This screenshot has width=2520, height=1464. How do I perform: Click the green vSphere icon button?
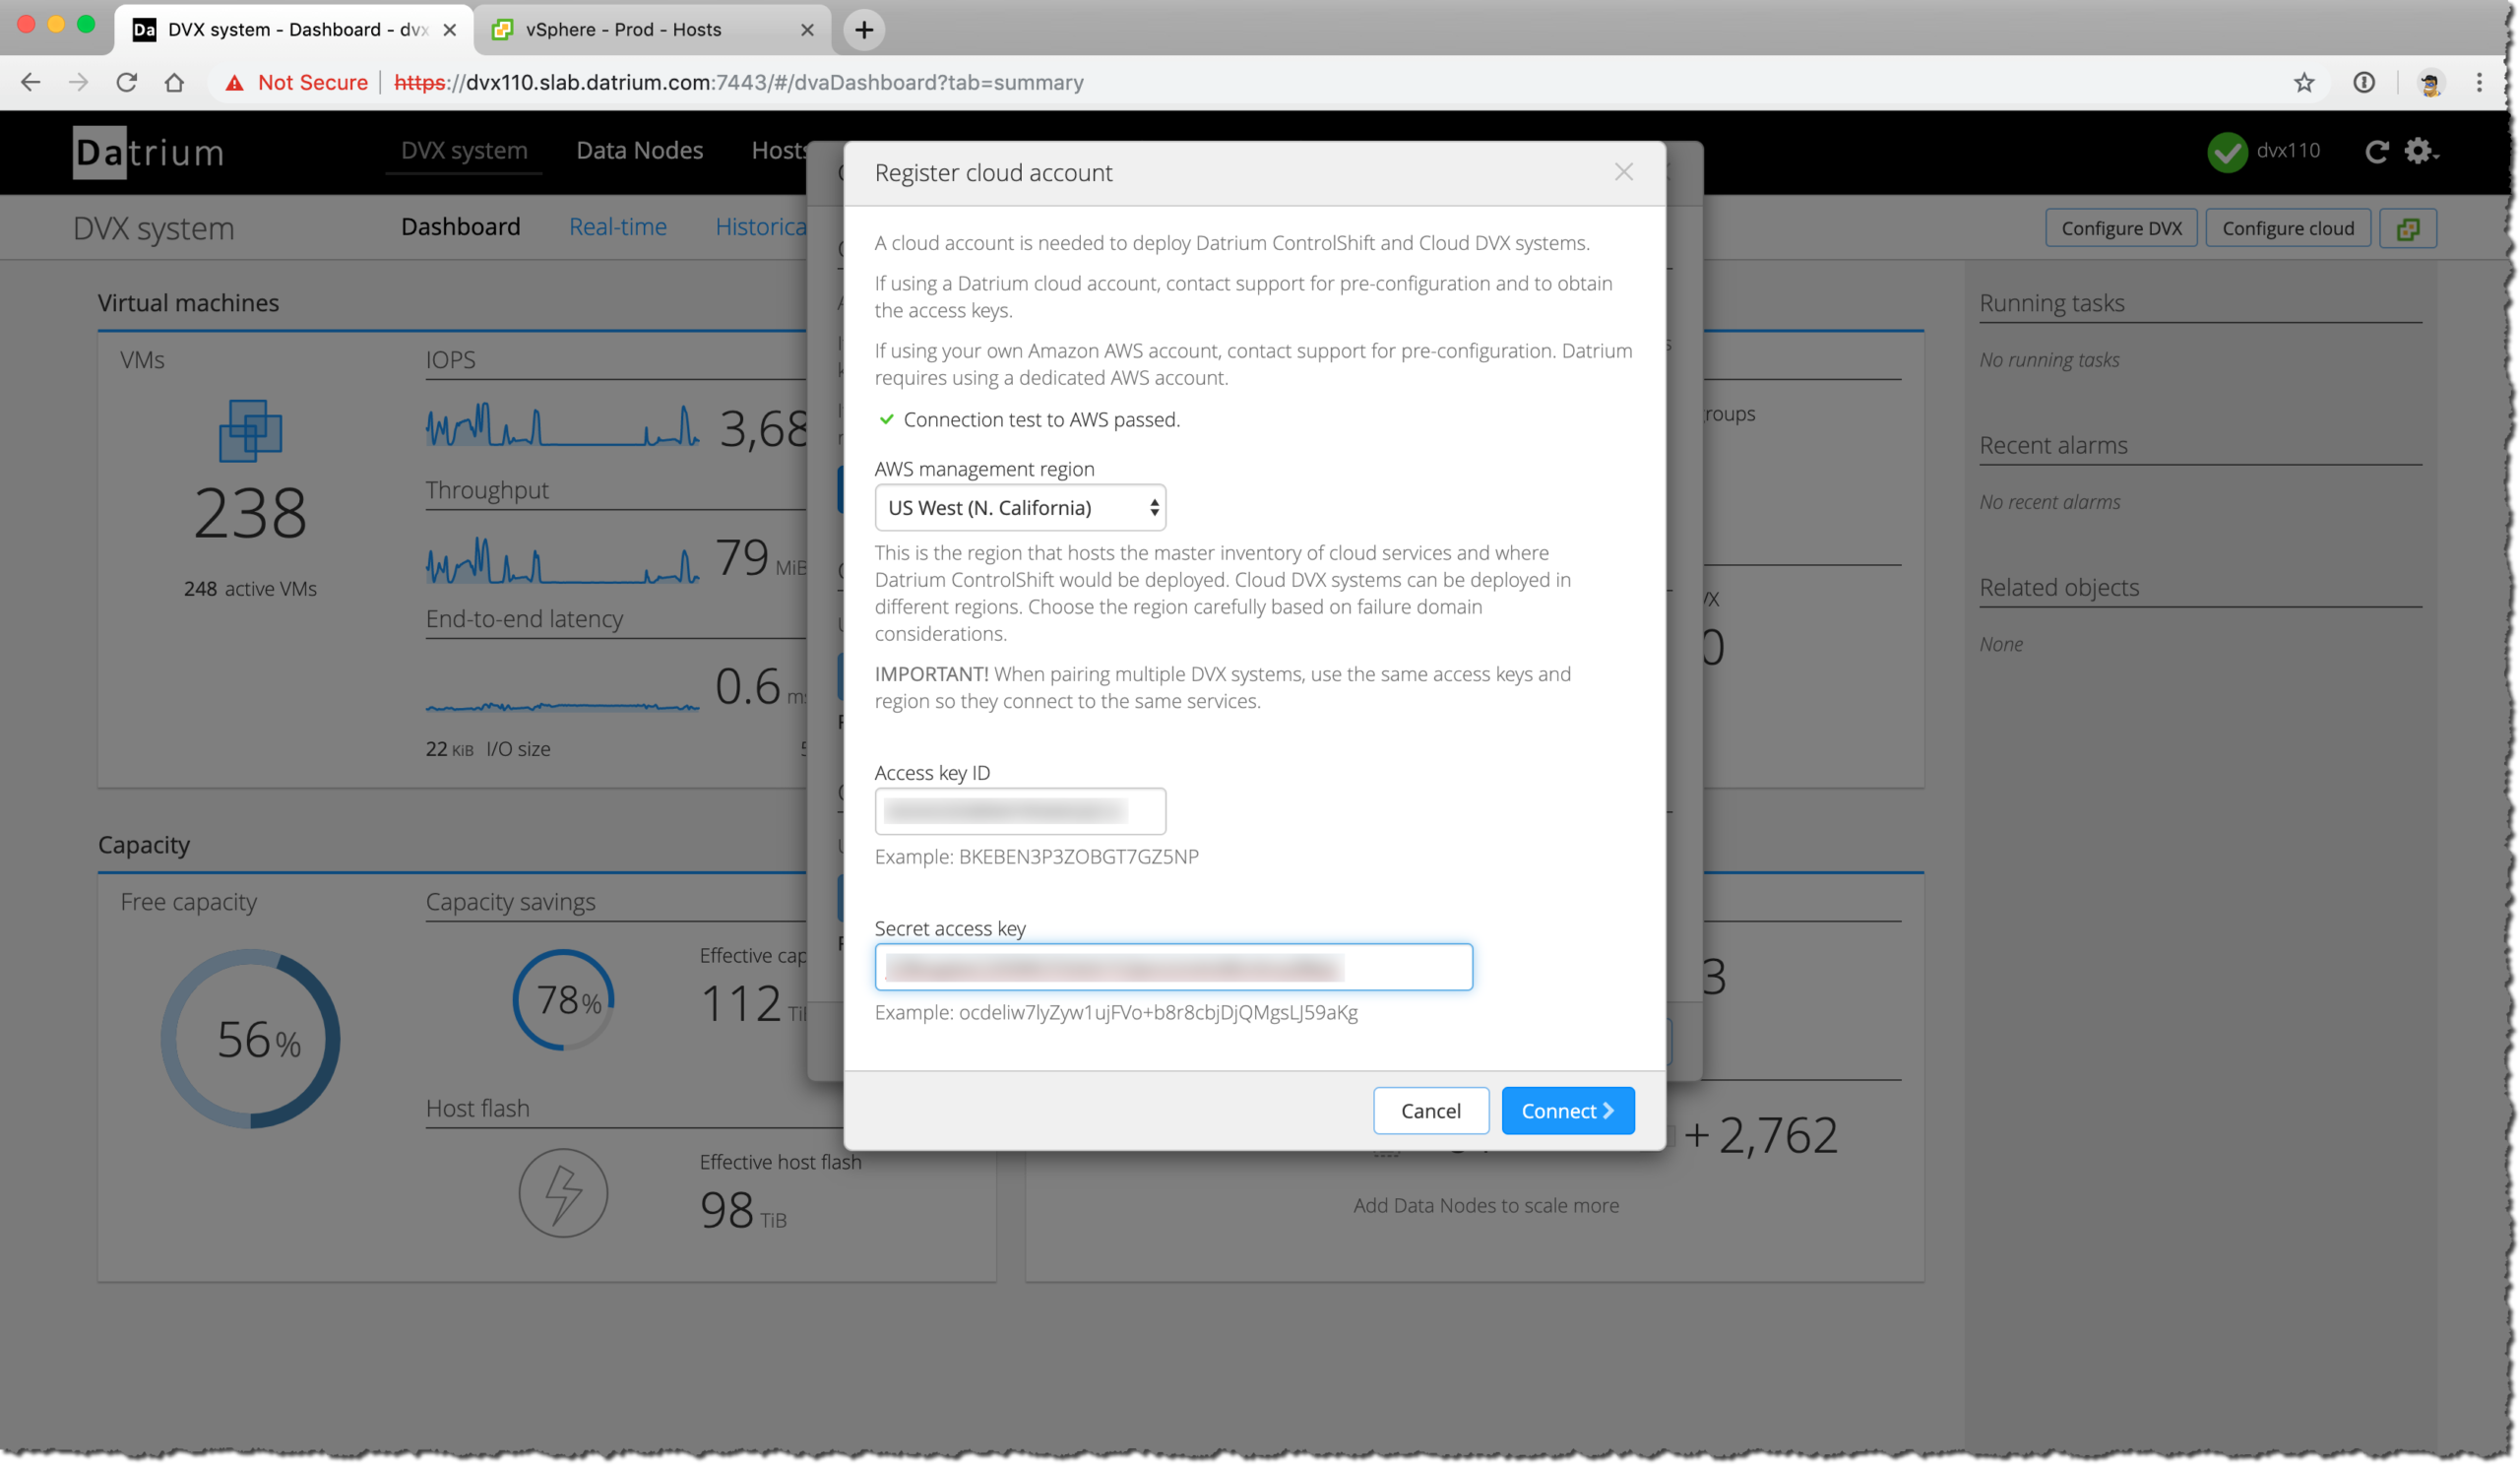pyautogui.click(x=2407, y=229)
